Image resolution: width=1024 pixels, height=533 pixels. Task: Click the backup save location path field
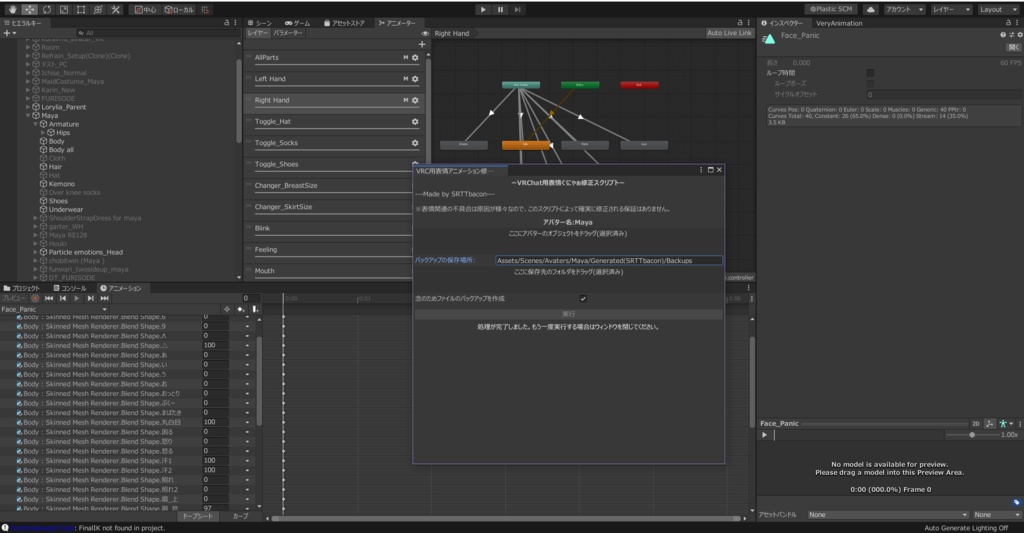coord(608,260)
